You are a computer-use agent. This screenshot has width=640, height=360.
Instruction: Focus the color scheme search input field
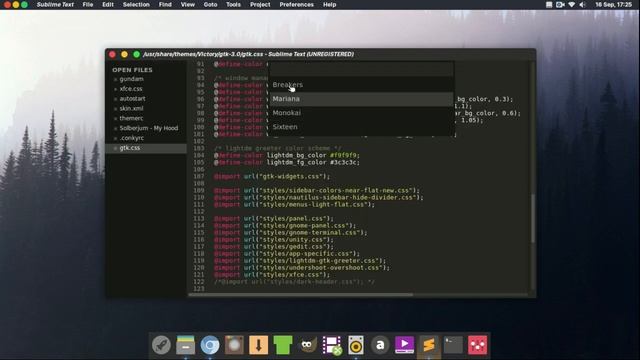coord(361,69)
